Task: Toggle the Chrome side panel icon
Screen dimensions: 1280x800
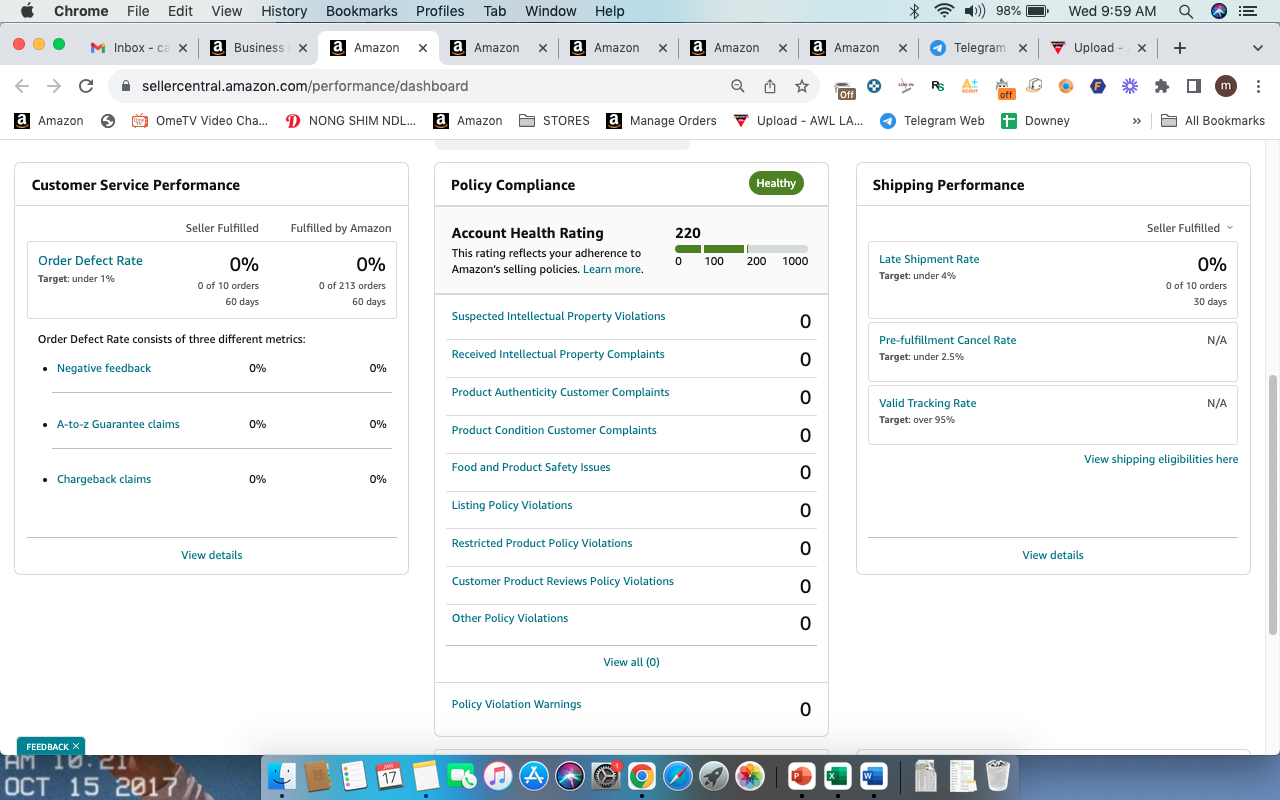Action: (1194, 86)
